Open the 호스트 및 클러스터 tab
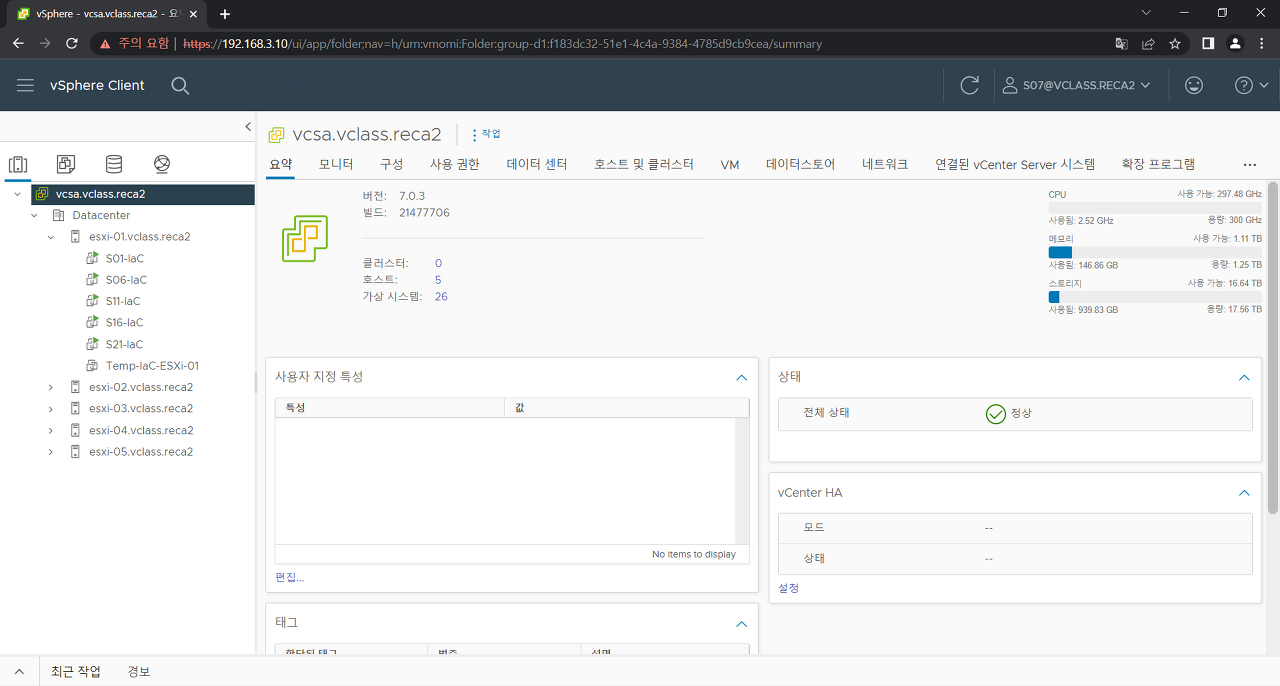Viewport: 1280px width, 686px height. coord(644,164)
